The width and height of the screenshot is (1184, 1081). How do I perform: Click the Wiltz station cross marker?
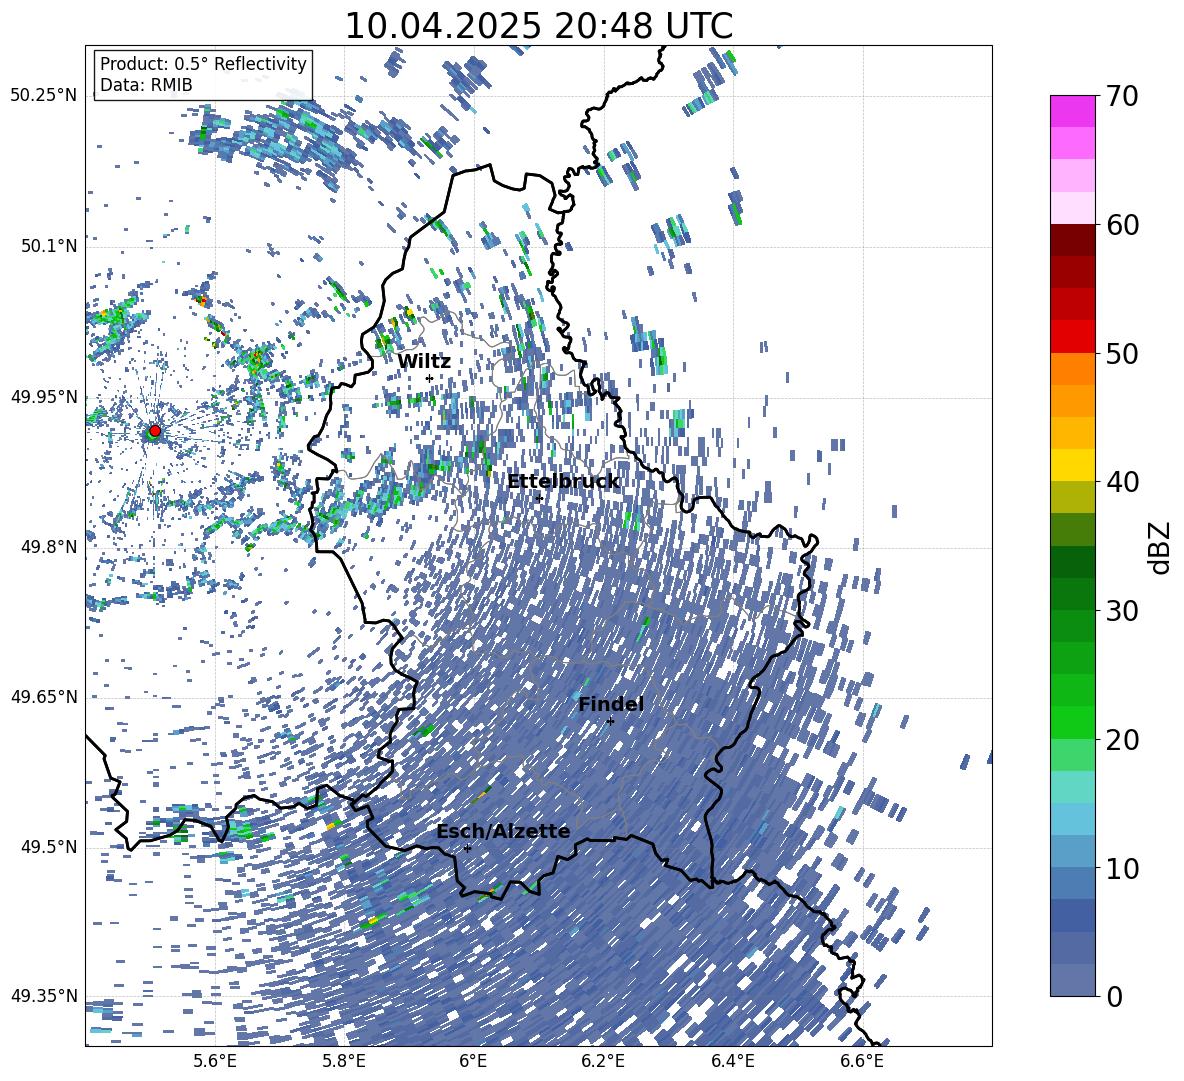click(x=430, y=378)
